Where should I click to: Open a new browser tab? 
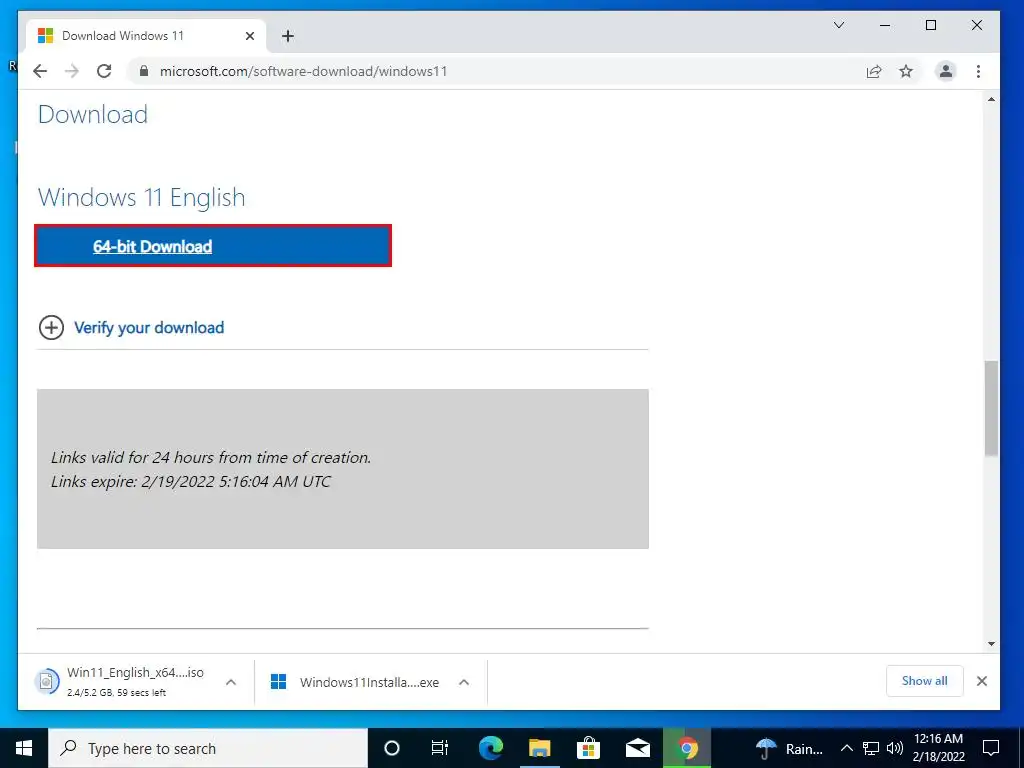click(288, 36)
